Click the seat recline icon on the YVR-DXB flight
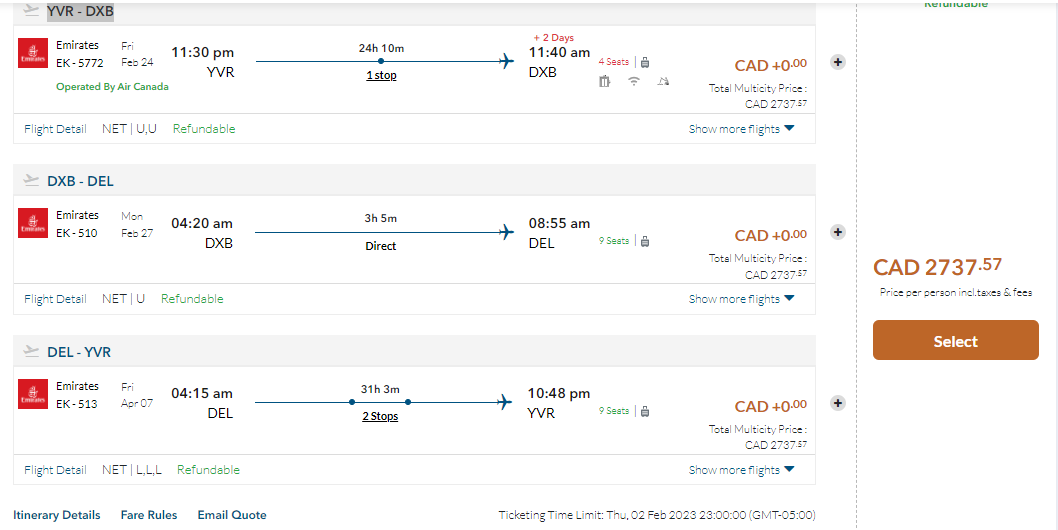Viewport: 1058px width, 530px height. pos(662,82)
